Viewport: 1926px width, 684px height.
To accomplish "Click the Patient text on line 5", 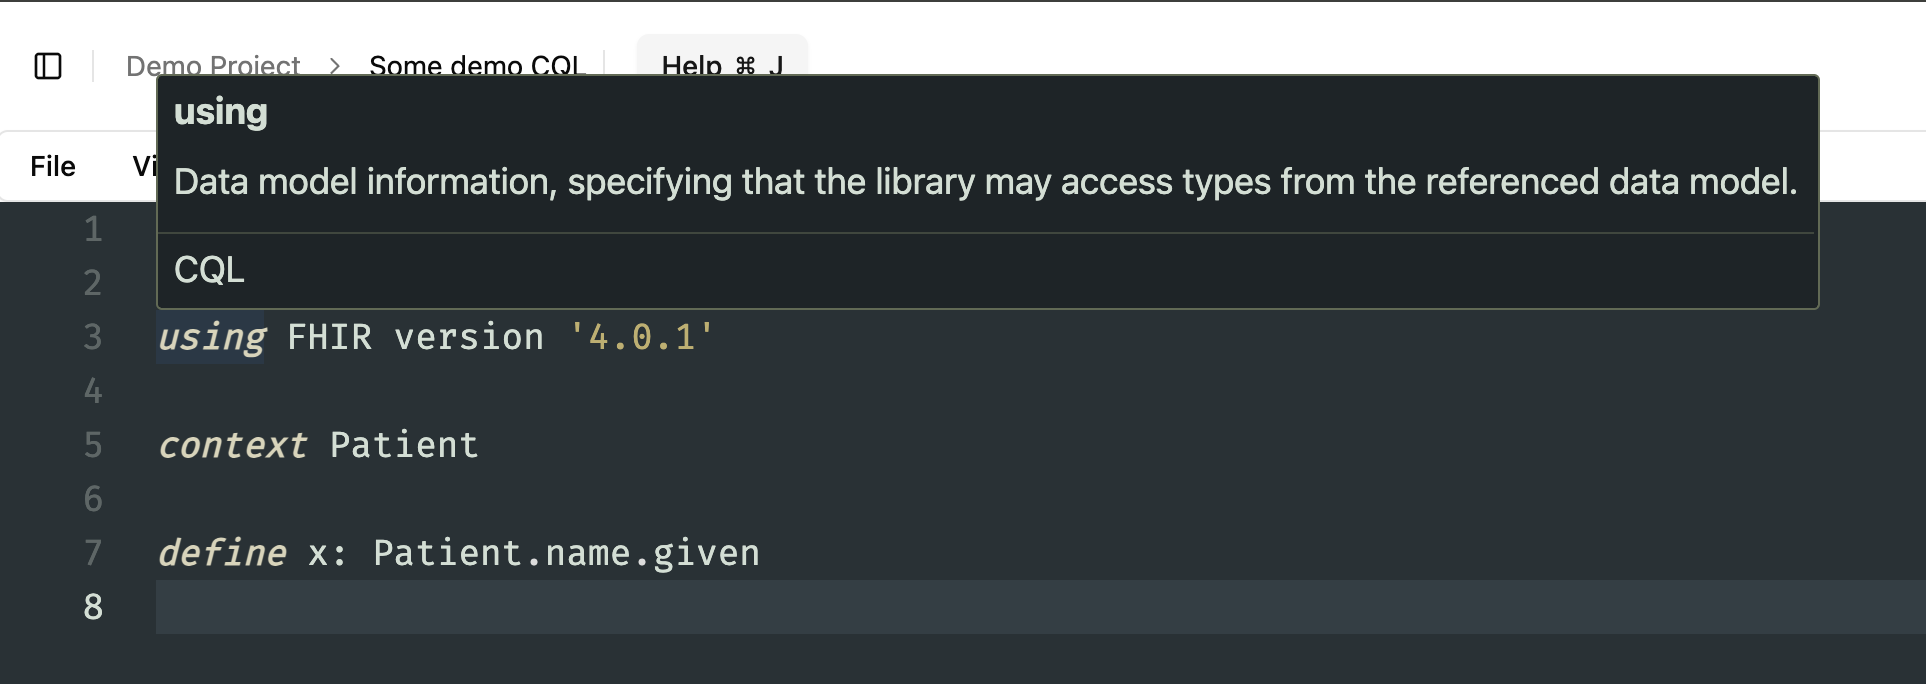I will [401, 445].
